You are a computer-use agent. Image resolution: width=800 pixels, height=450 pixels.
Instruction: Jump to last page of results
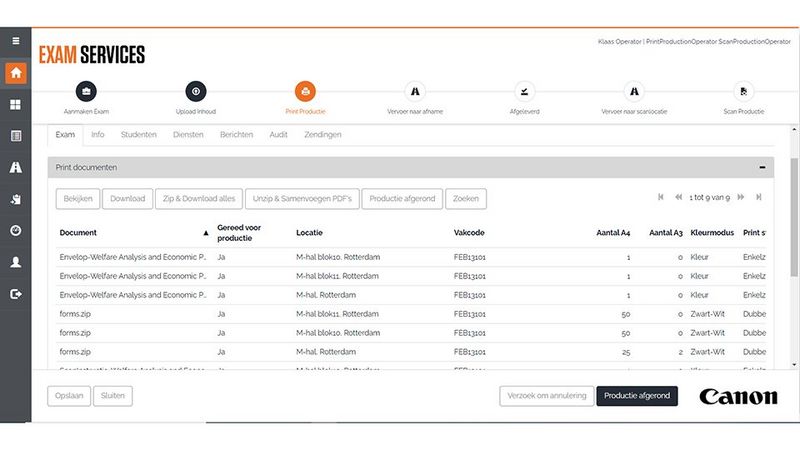tap(759, 198)
